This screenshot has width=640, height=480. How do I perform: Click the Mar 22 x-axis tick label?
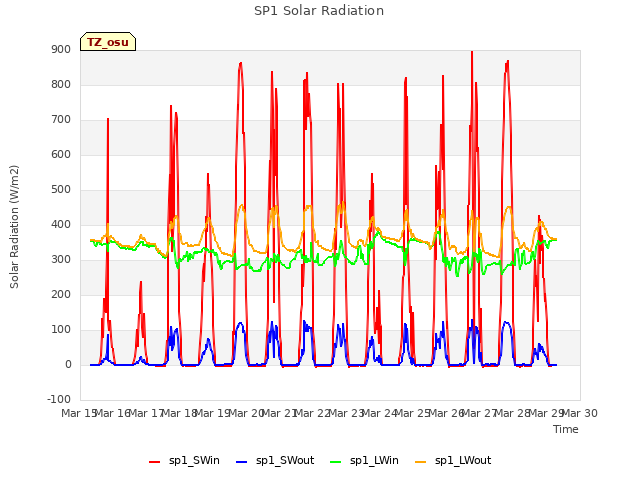[313, 413]
